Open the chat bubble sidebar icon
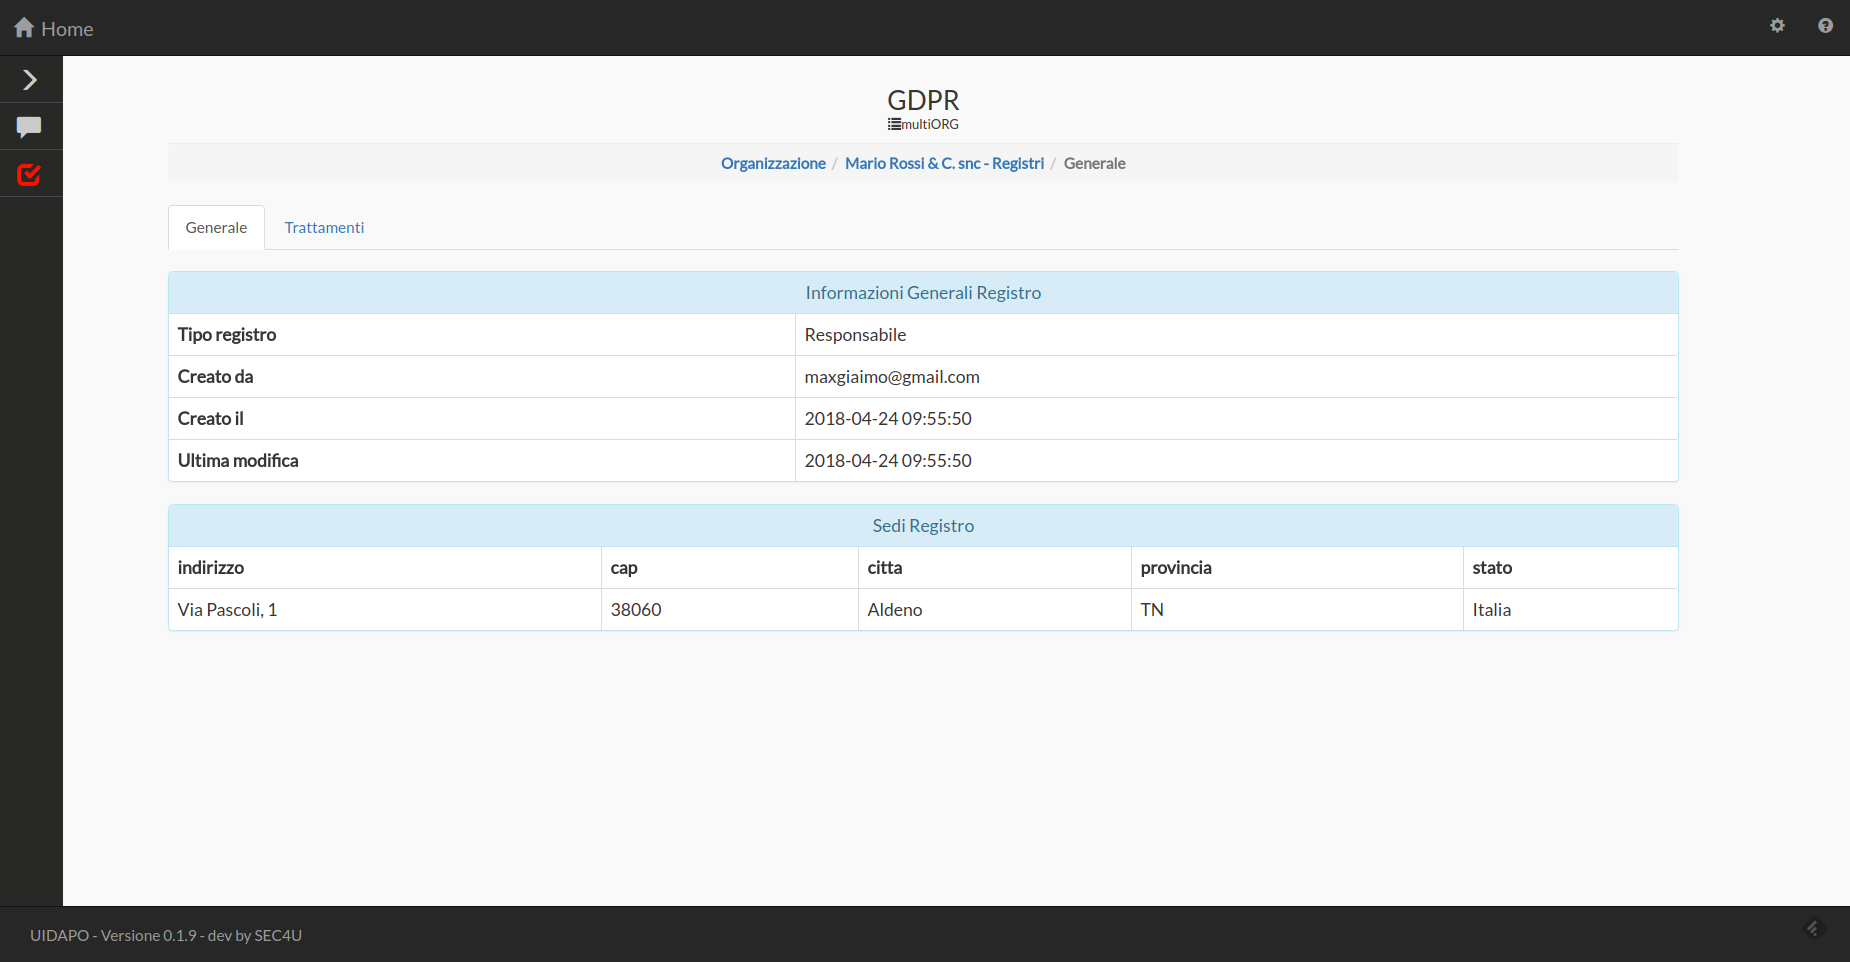The height and width of the screenshot is (962, 1850). tap(29, 127)
